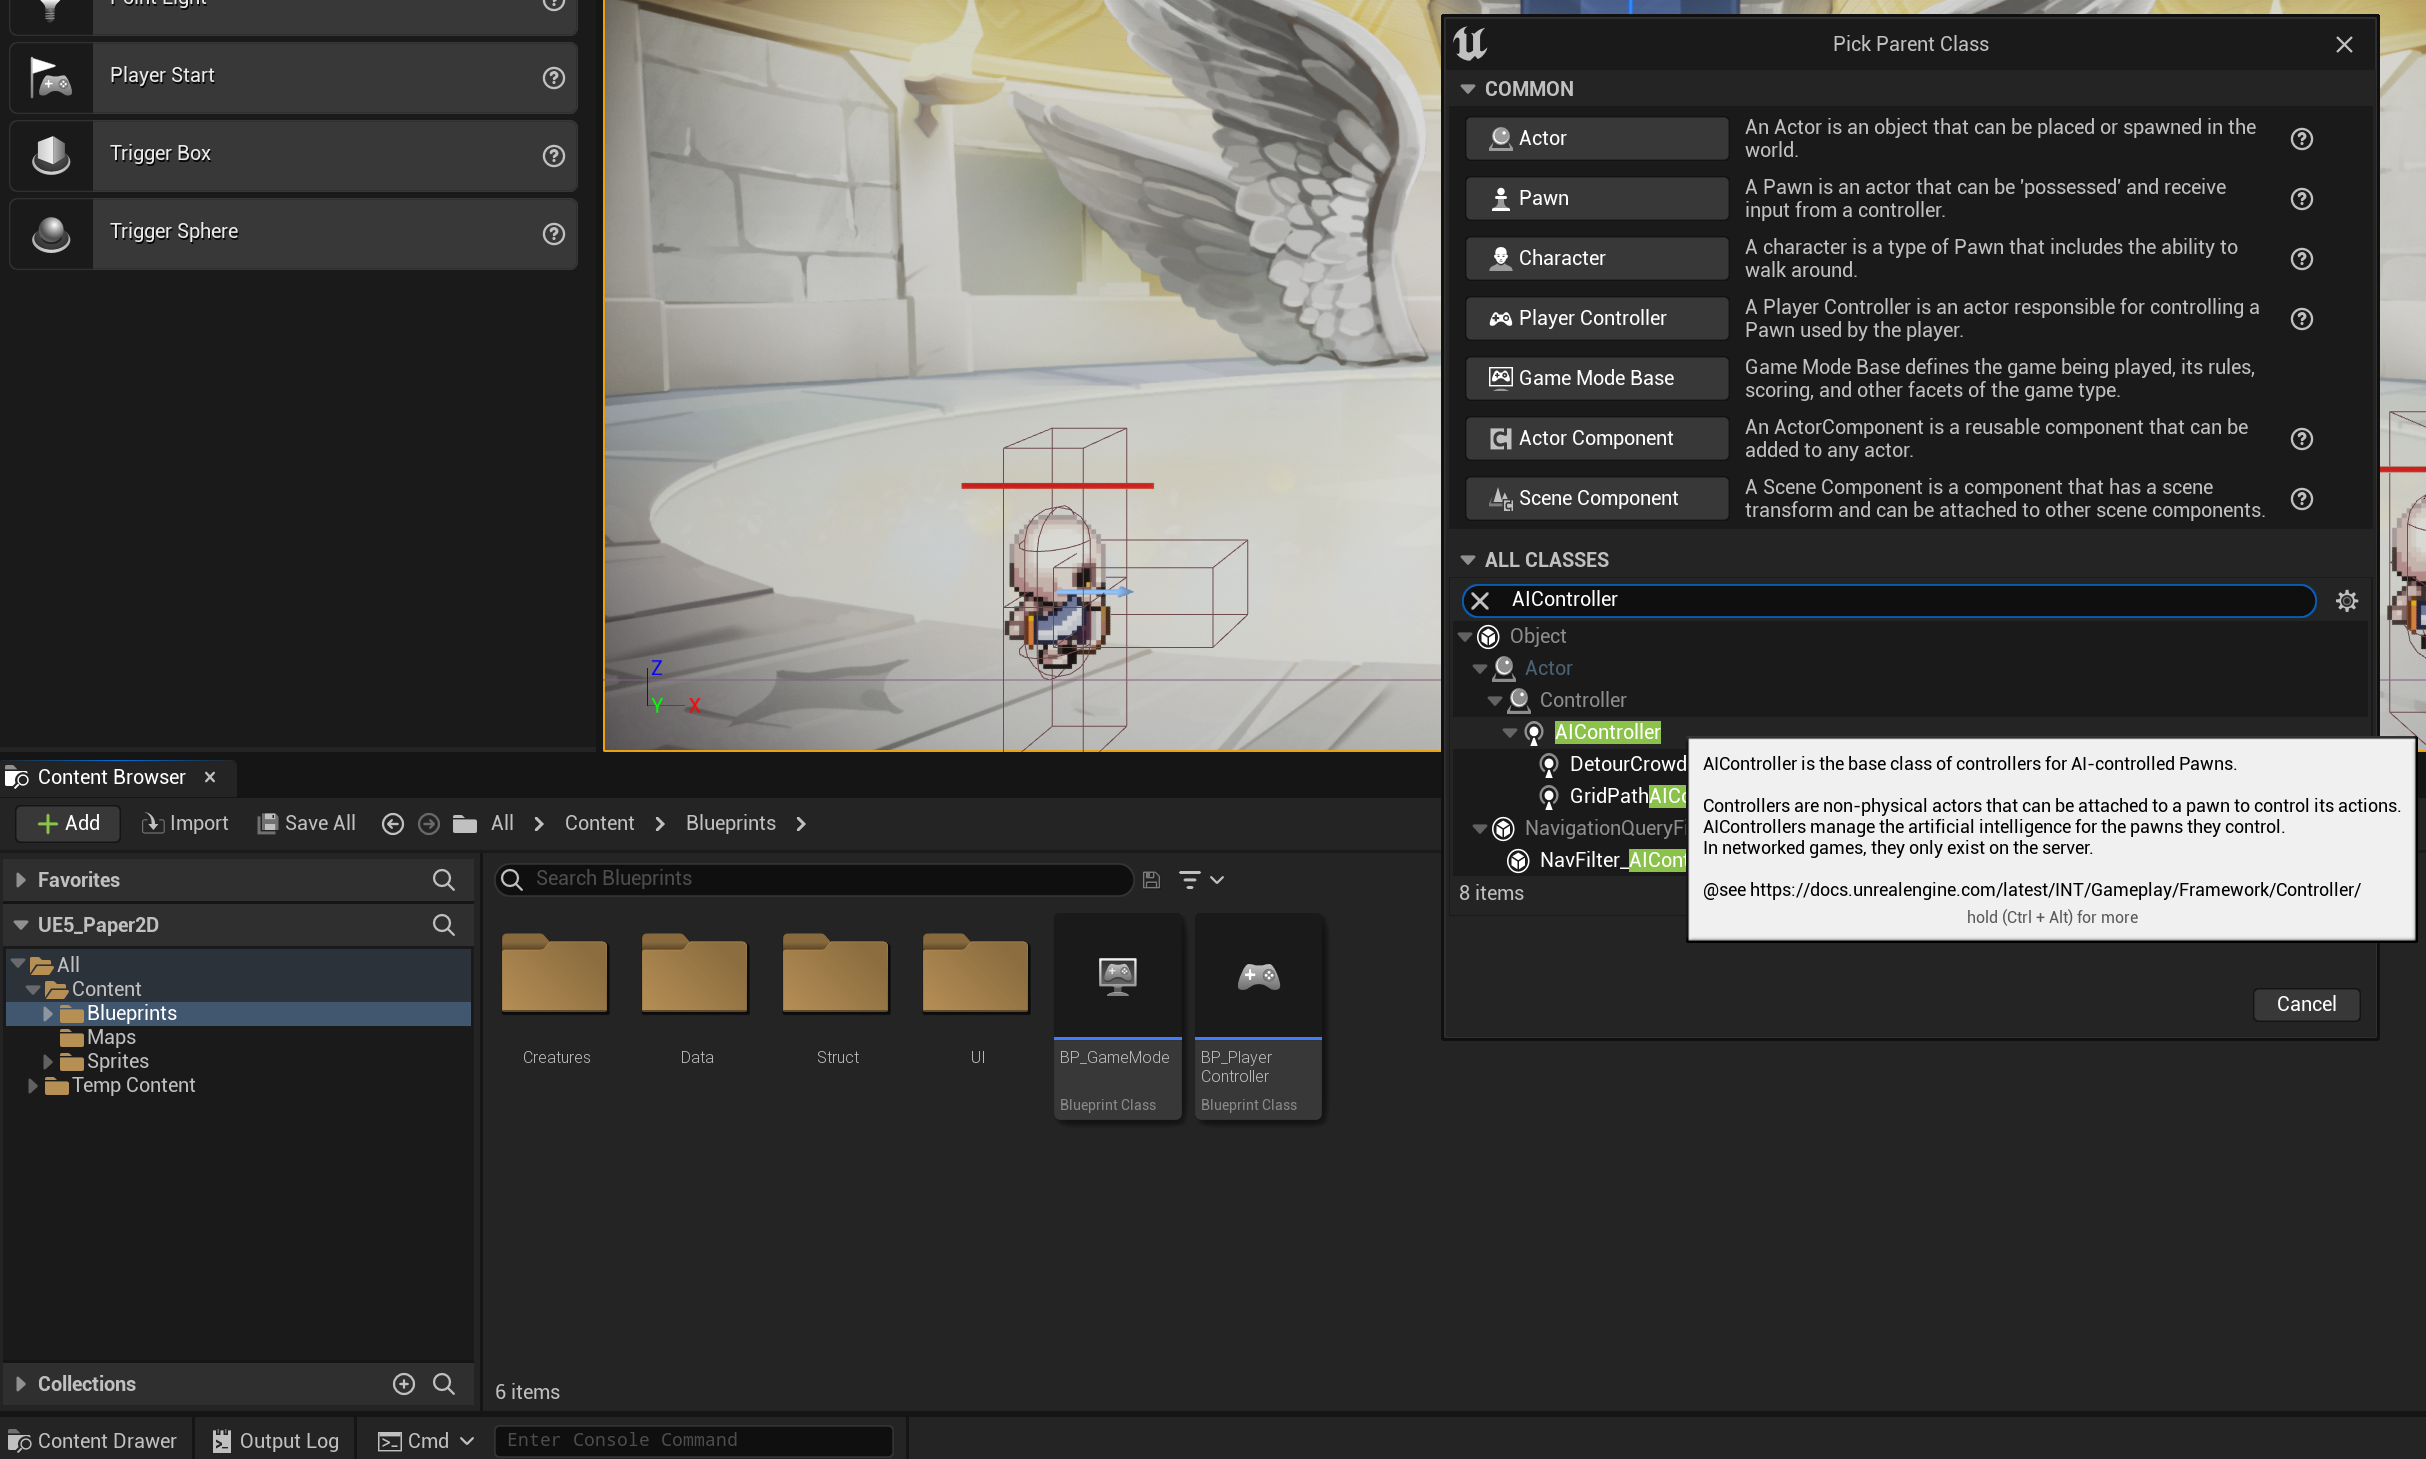This screenshot has height=1459, width=2426.
Task: Go forward in Content Browser history
Action: coord(428,824)
